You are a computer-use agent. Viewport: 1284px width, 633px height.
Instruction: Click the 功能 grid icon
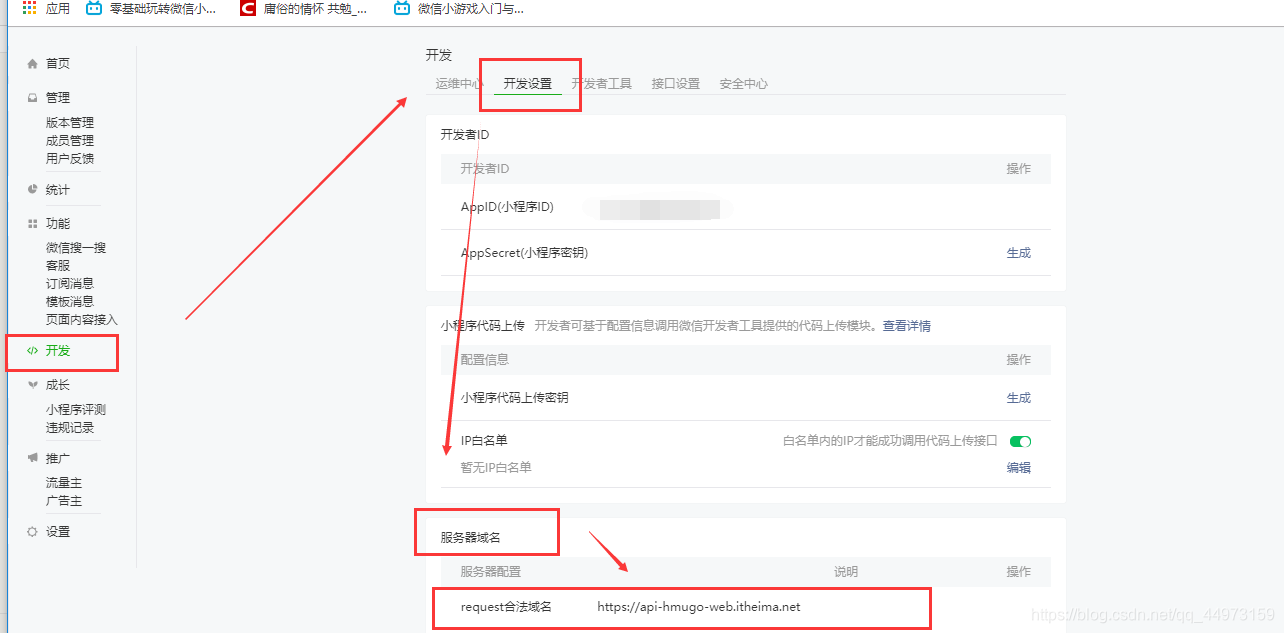(32, 224)
